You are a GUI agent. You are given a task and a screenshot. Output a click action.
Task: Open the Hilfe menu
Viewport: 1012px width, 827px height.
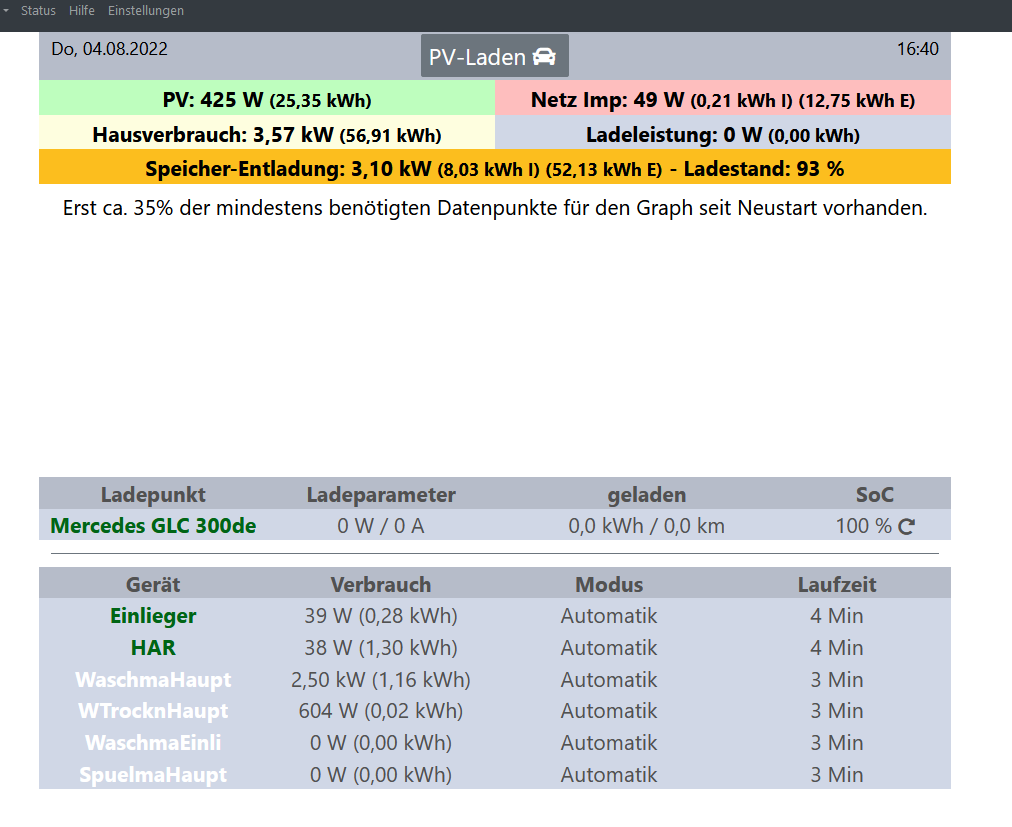[82, 11]
